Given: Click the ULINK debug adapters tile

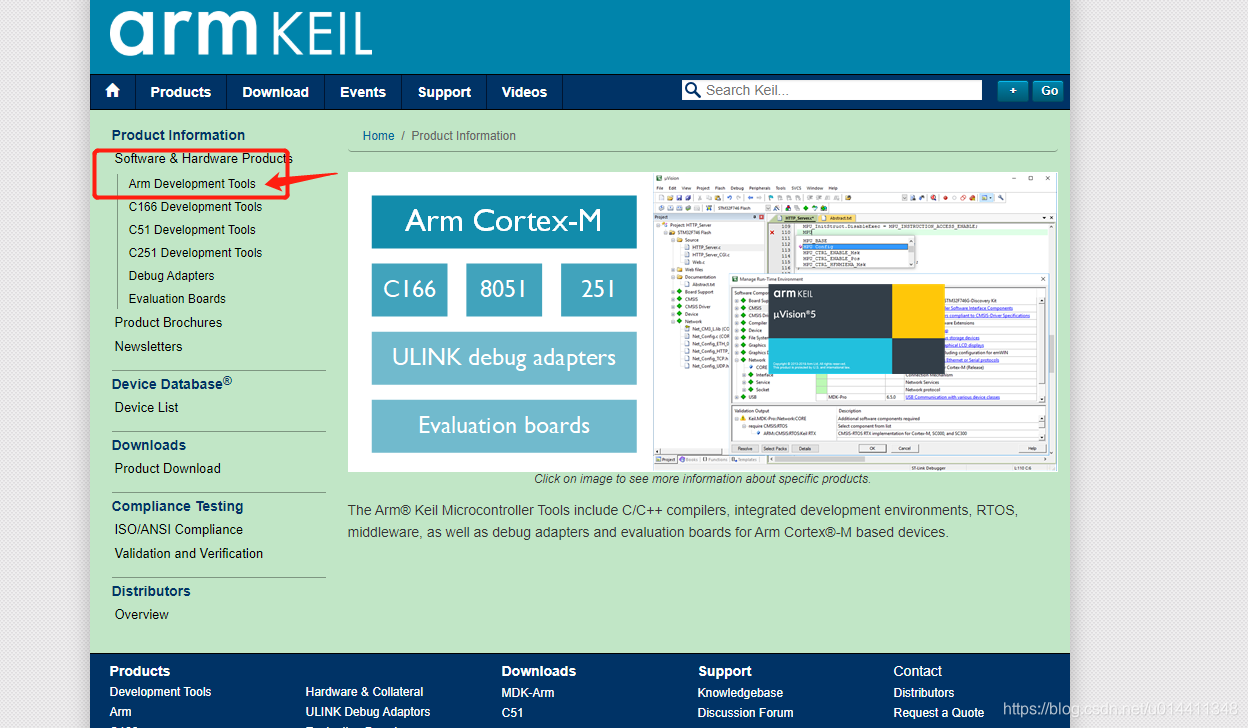Looking at the screenshot, I should 504,358.
